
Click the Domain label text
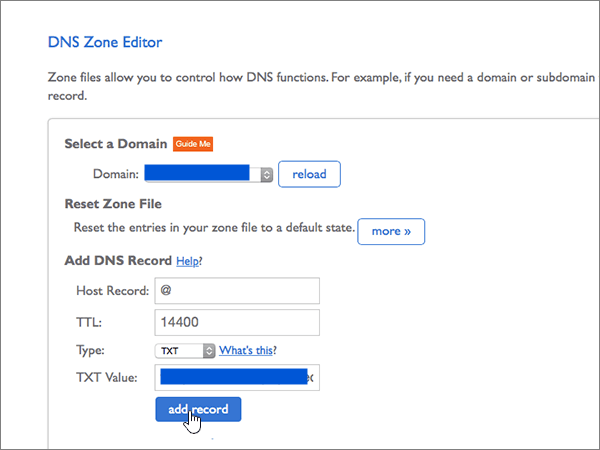115,174
